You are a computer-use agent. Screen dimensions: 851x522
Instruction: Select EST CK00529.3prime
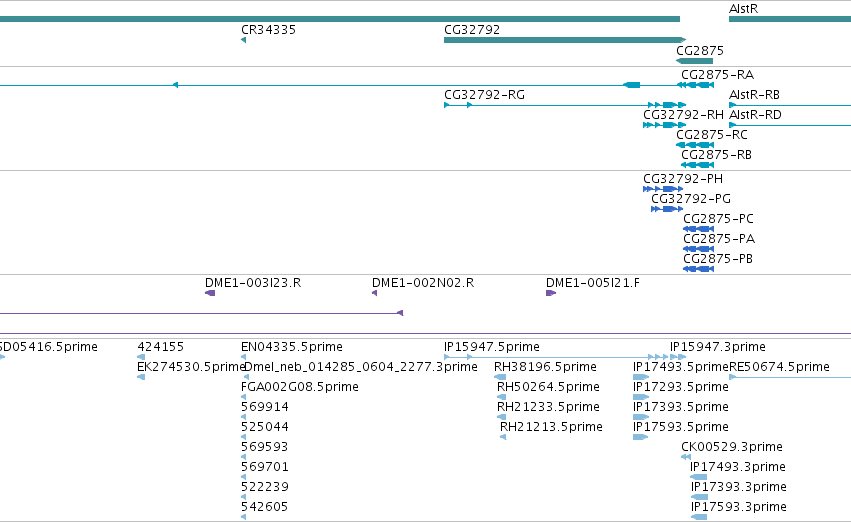[x=732, y=448]
